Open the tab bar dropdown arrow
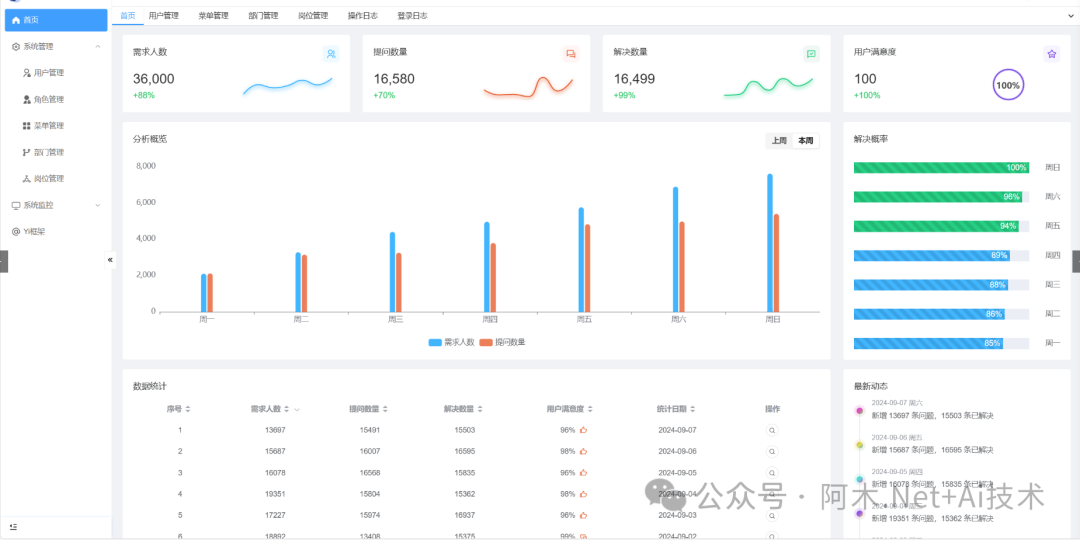The image size is (1080, 540). tap(1071, 15)
